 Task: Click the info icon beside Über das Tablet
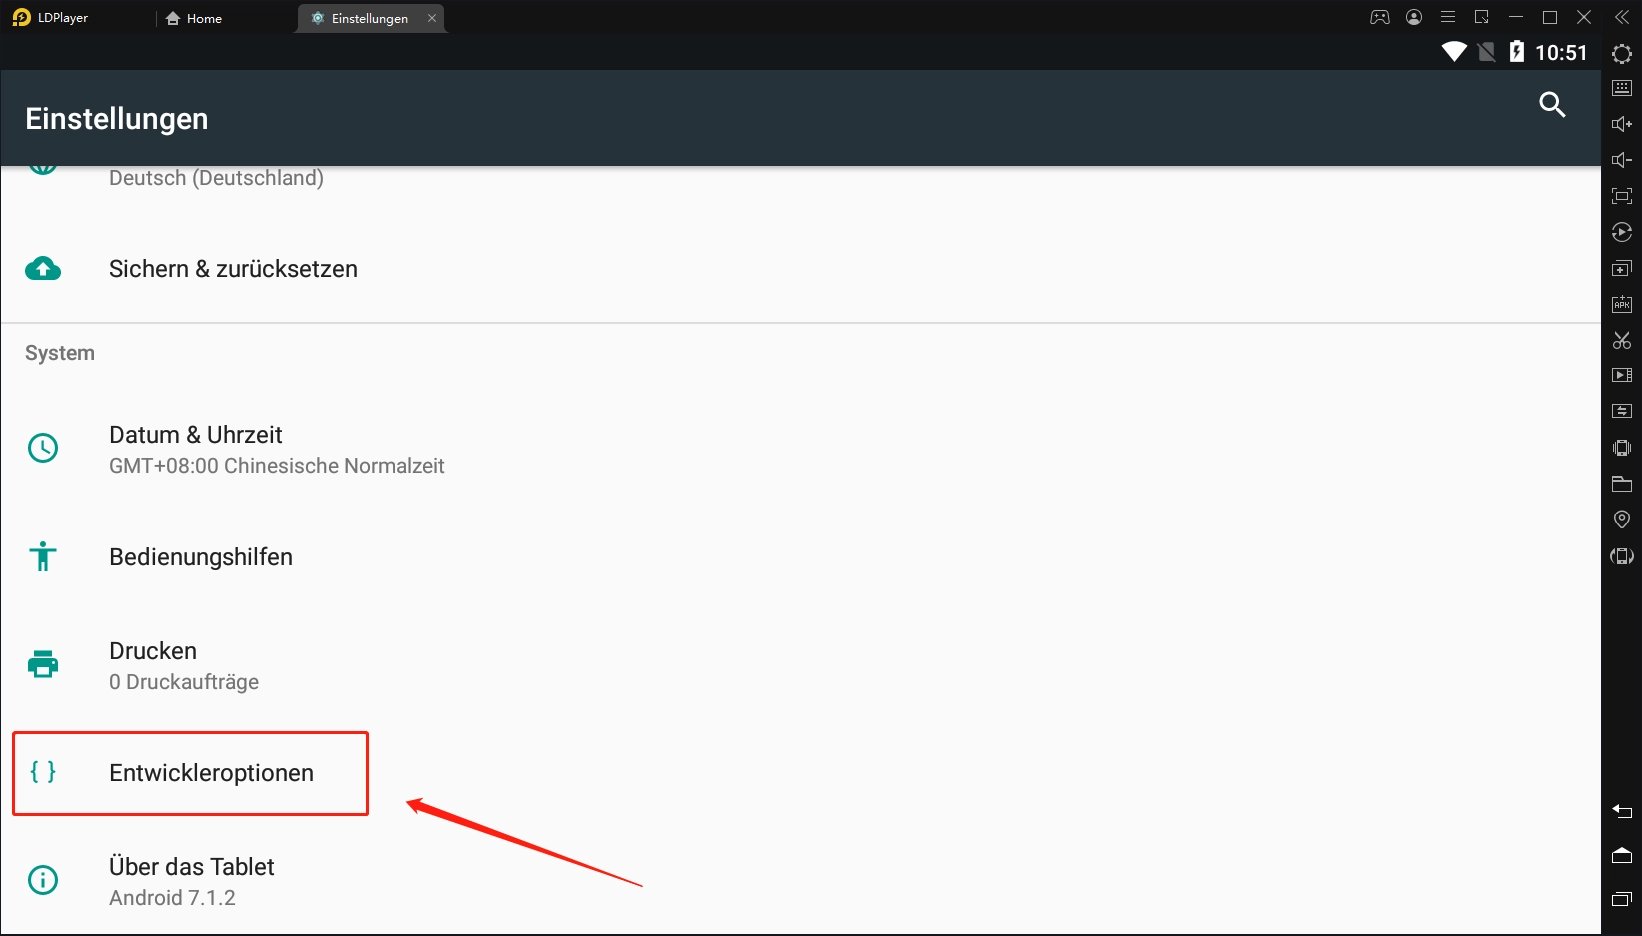[43, 880]
